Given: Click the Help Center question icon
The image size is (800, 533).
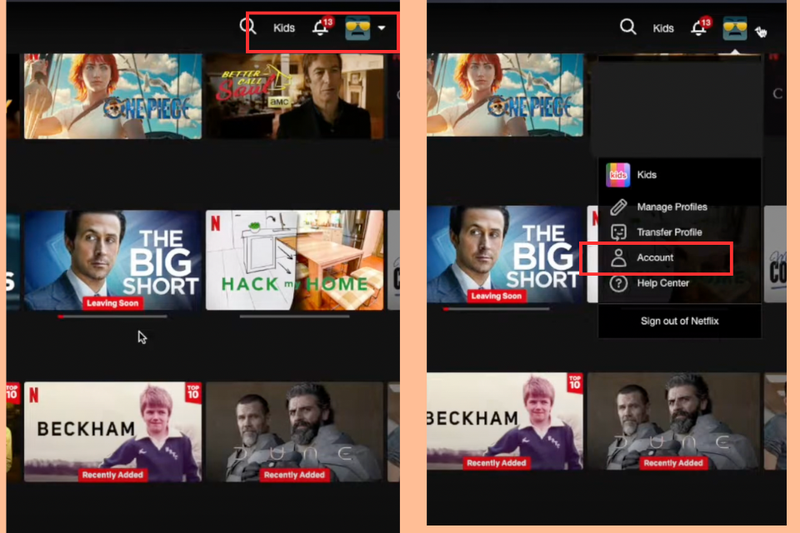Looking at the screenshot, I should tap(618, 284).
